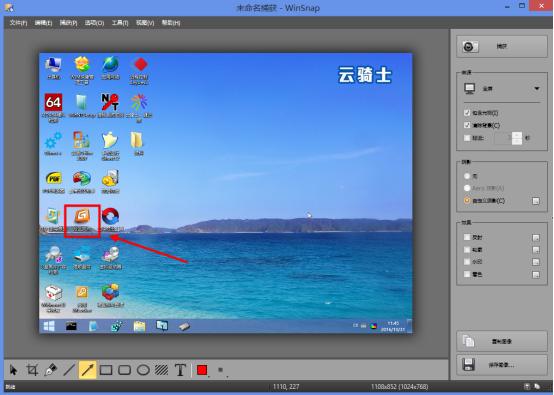Open Watermark (水印) effect settings button
Screen dimensions: 554x395
(536, 262)
